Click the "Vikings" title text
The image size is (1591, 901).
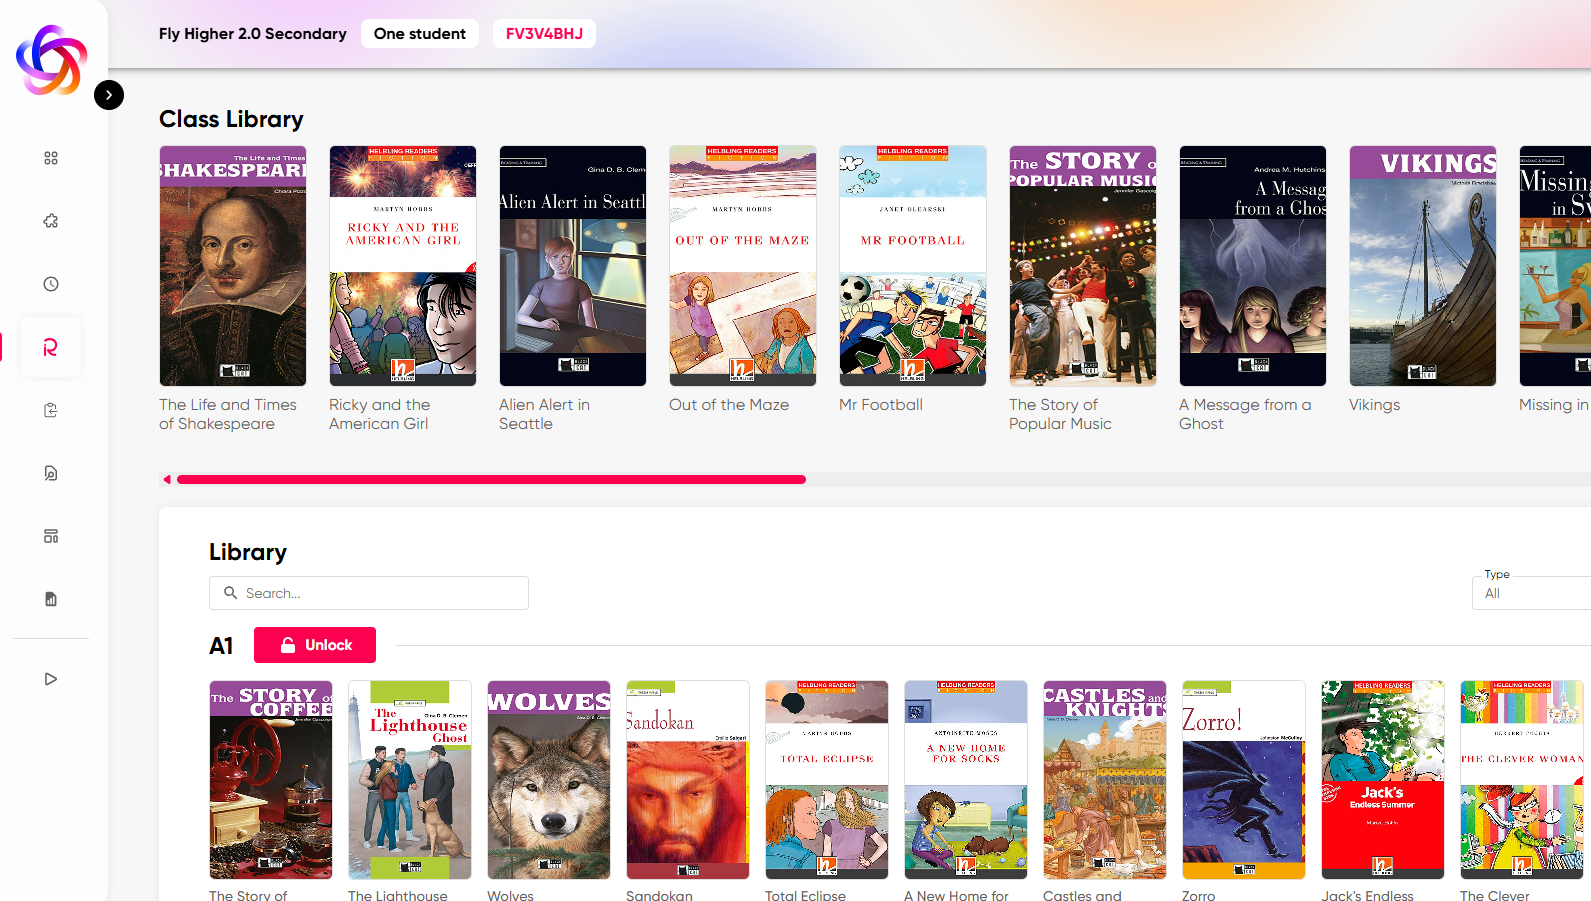coord(1374,405)
